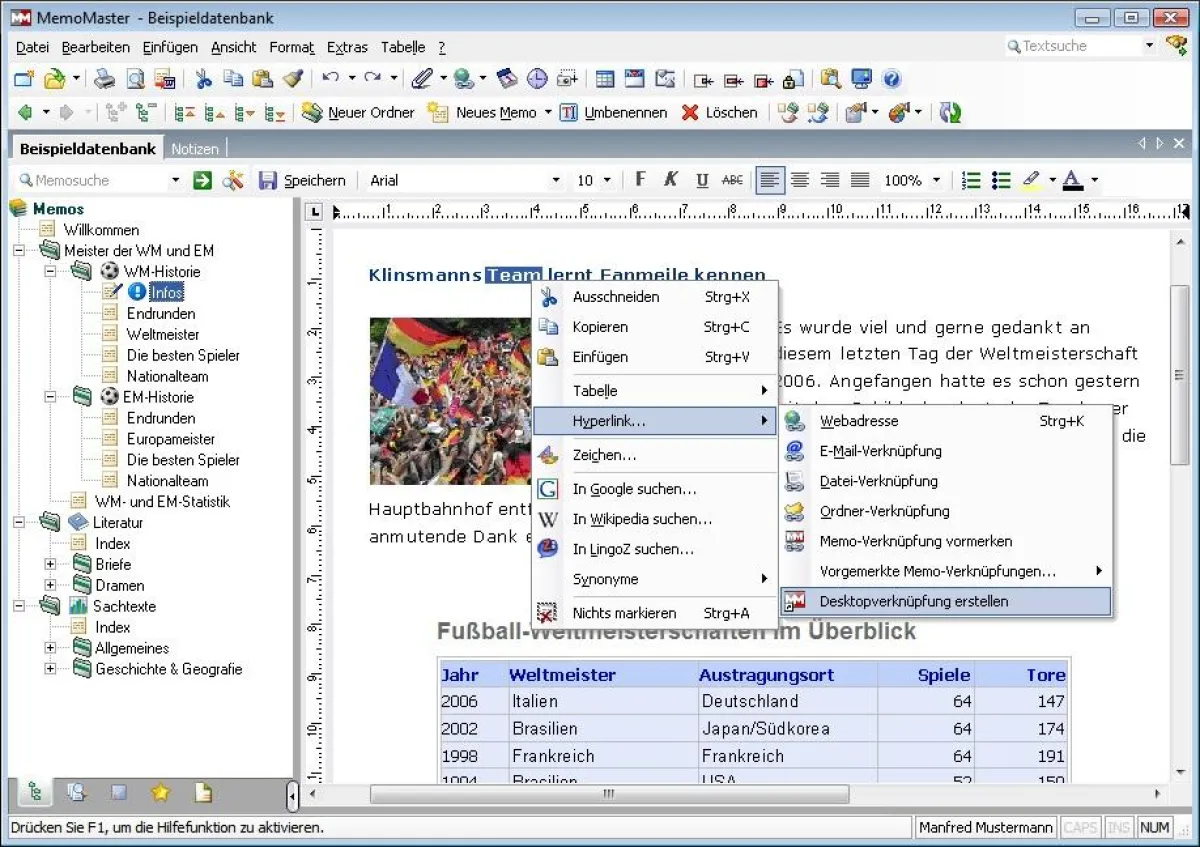1200x847 pixels.
Task: Toggle underline formatting
Action: (702, 180)
